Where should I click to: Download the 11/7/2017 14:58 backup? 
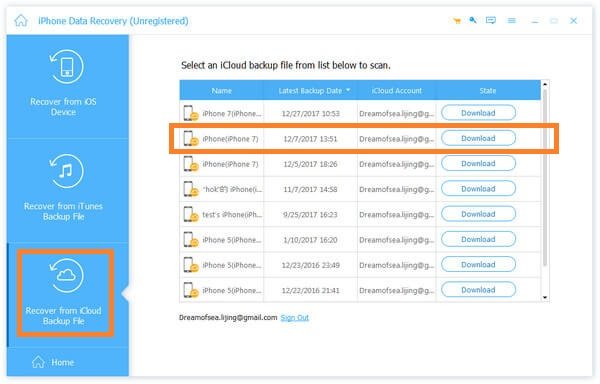(478, 189)
